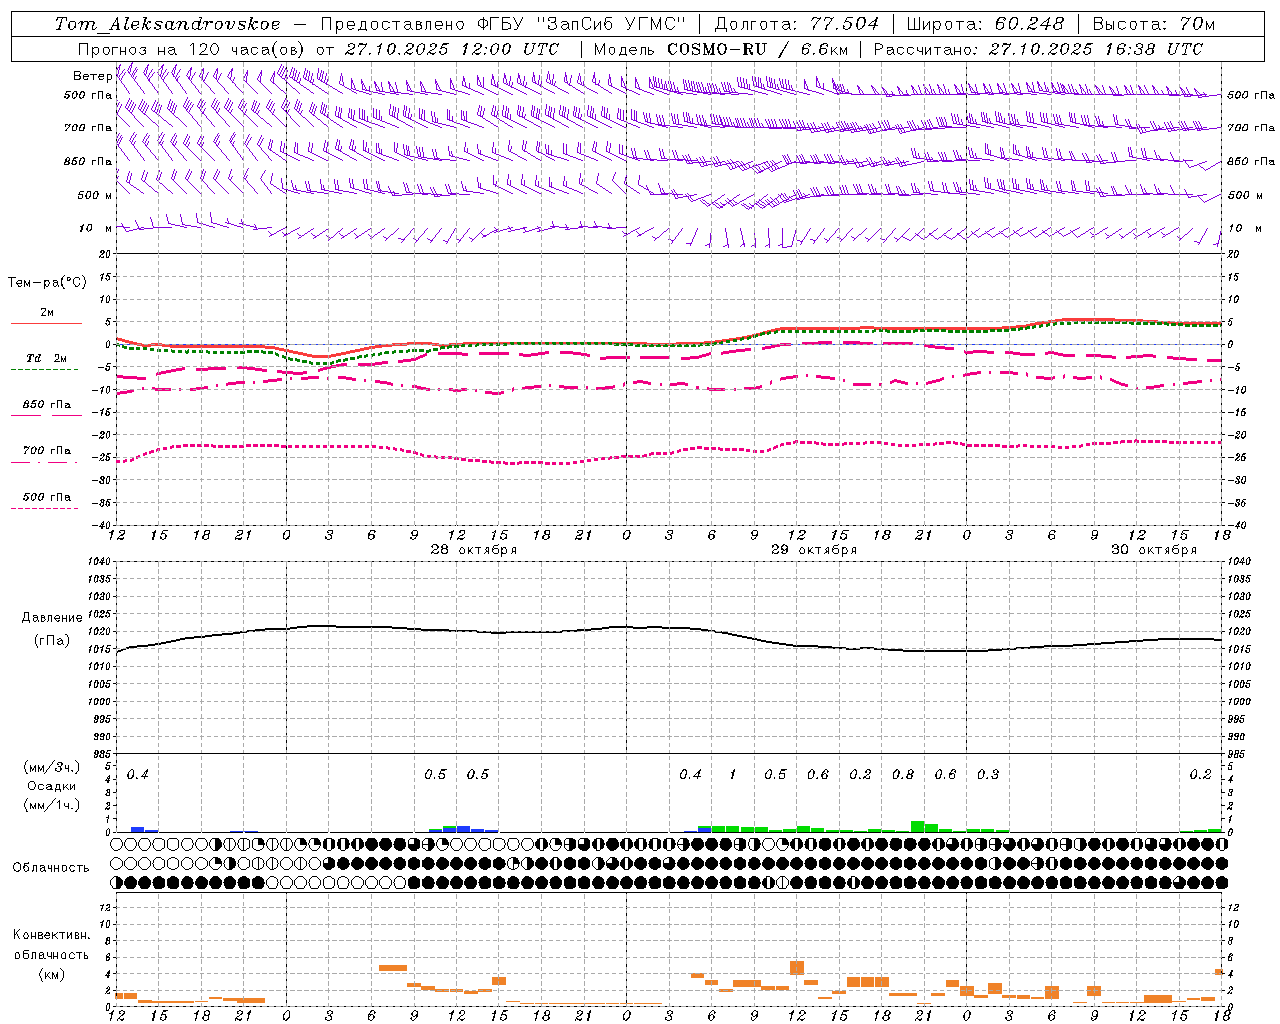Click the Td 2м dew point legend entry
Viewport: 1280px width, 1024px height.
click(46, 358)
